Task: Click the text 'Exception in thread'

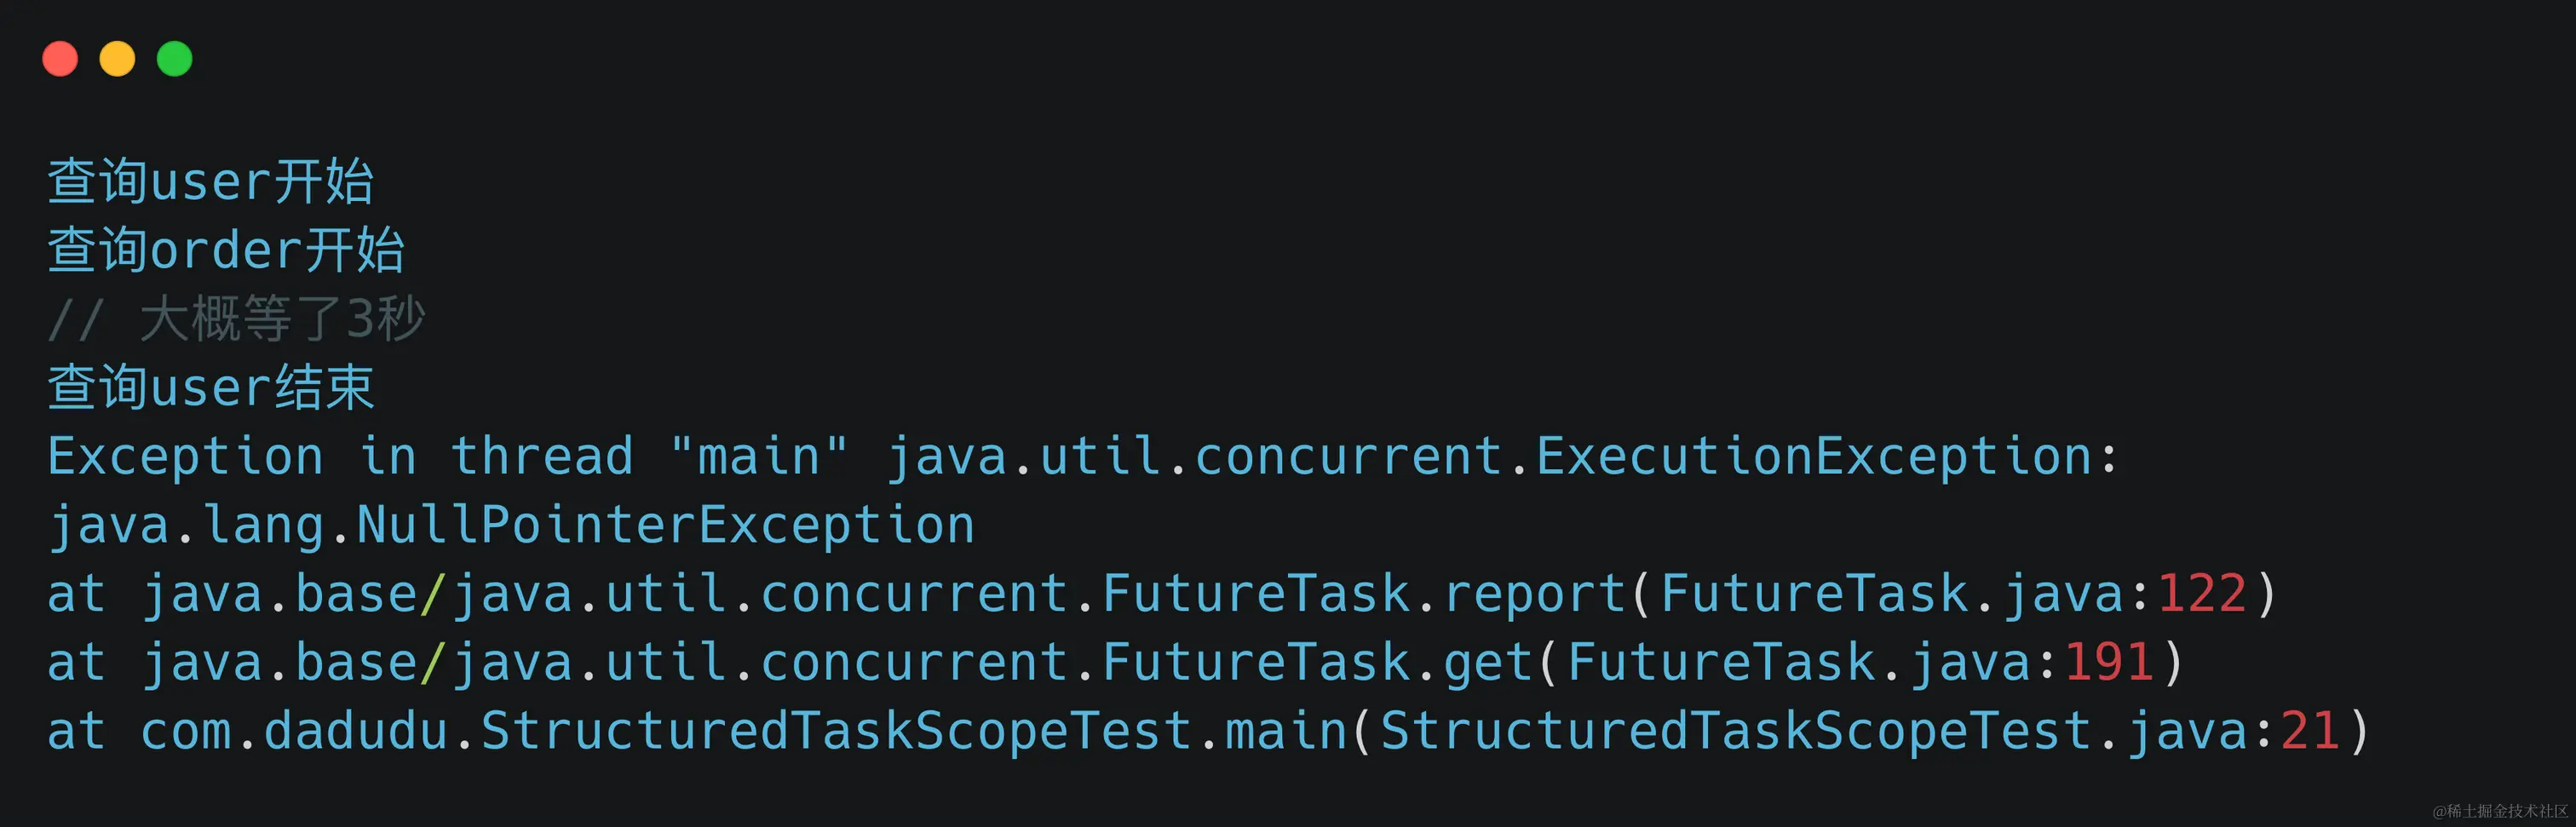Action: 341,457
